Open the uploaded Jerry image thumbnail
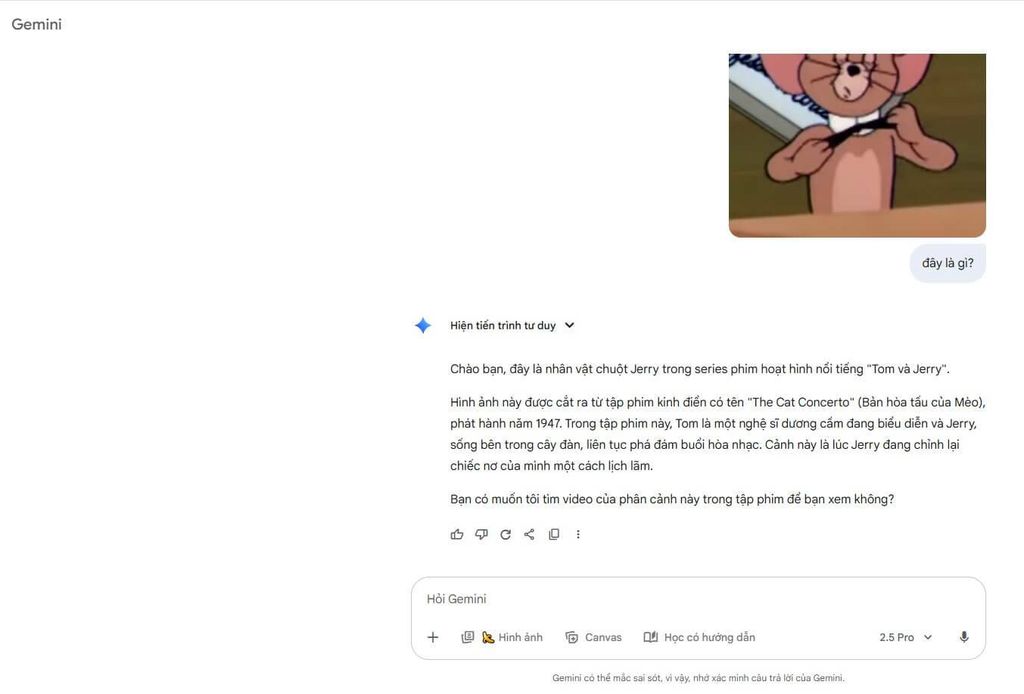1024x694 pixels. (x=857, y=146)
